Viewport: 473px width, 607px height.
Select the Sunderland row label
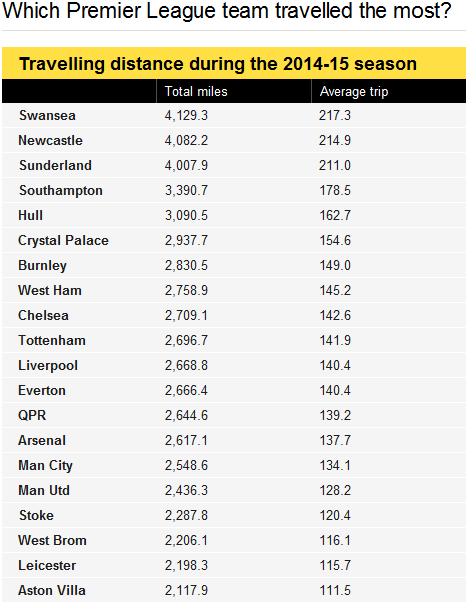coord(55,165)
